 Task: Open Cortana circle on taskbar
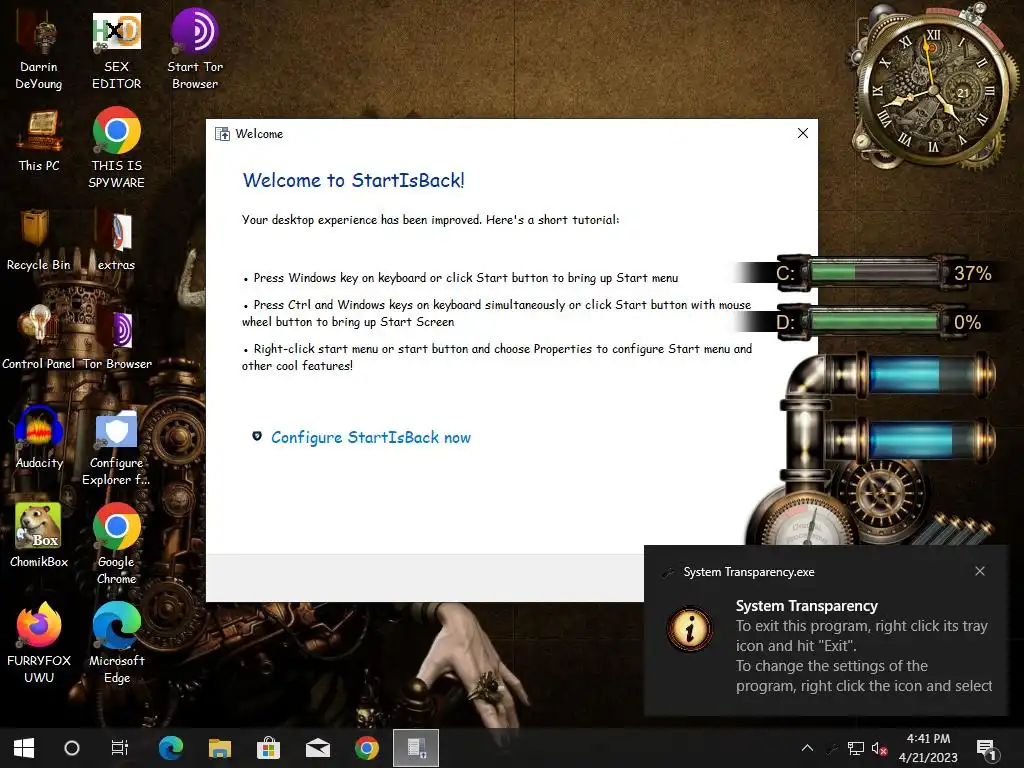click(72, 748)
